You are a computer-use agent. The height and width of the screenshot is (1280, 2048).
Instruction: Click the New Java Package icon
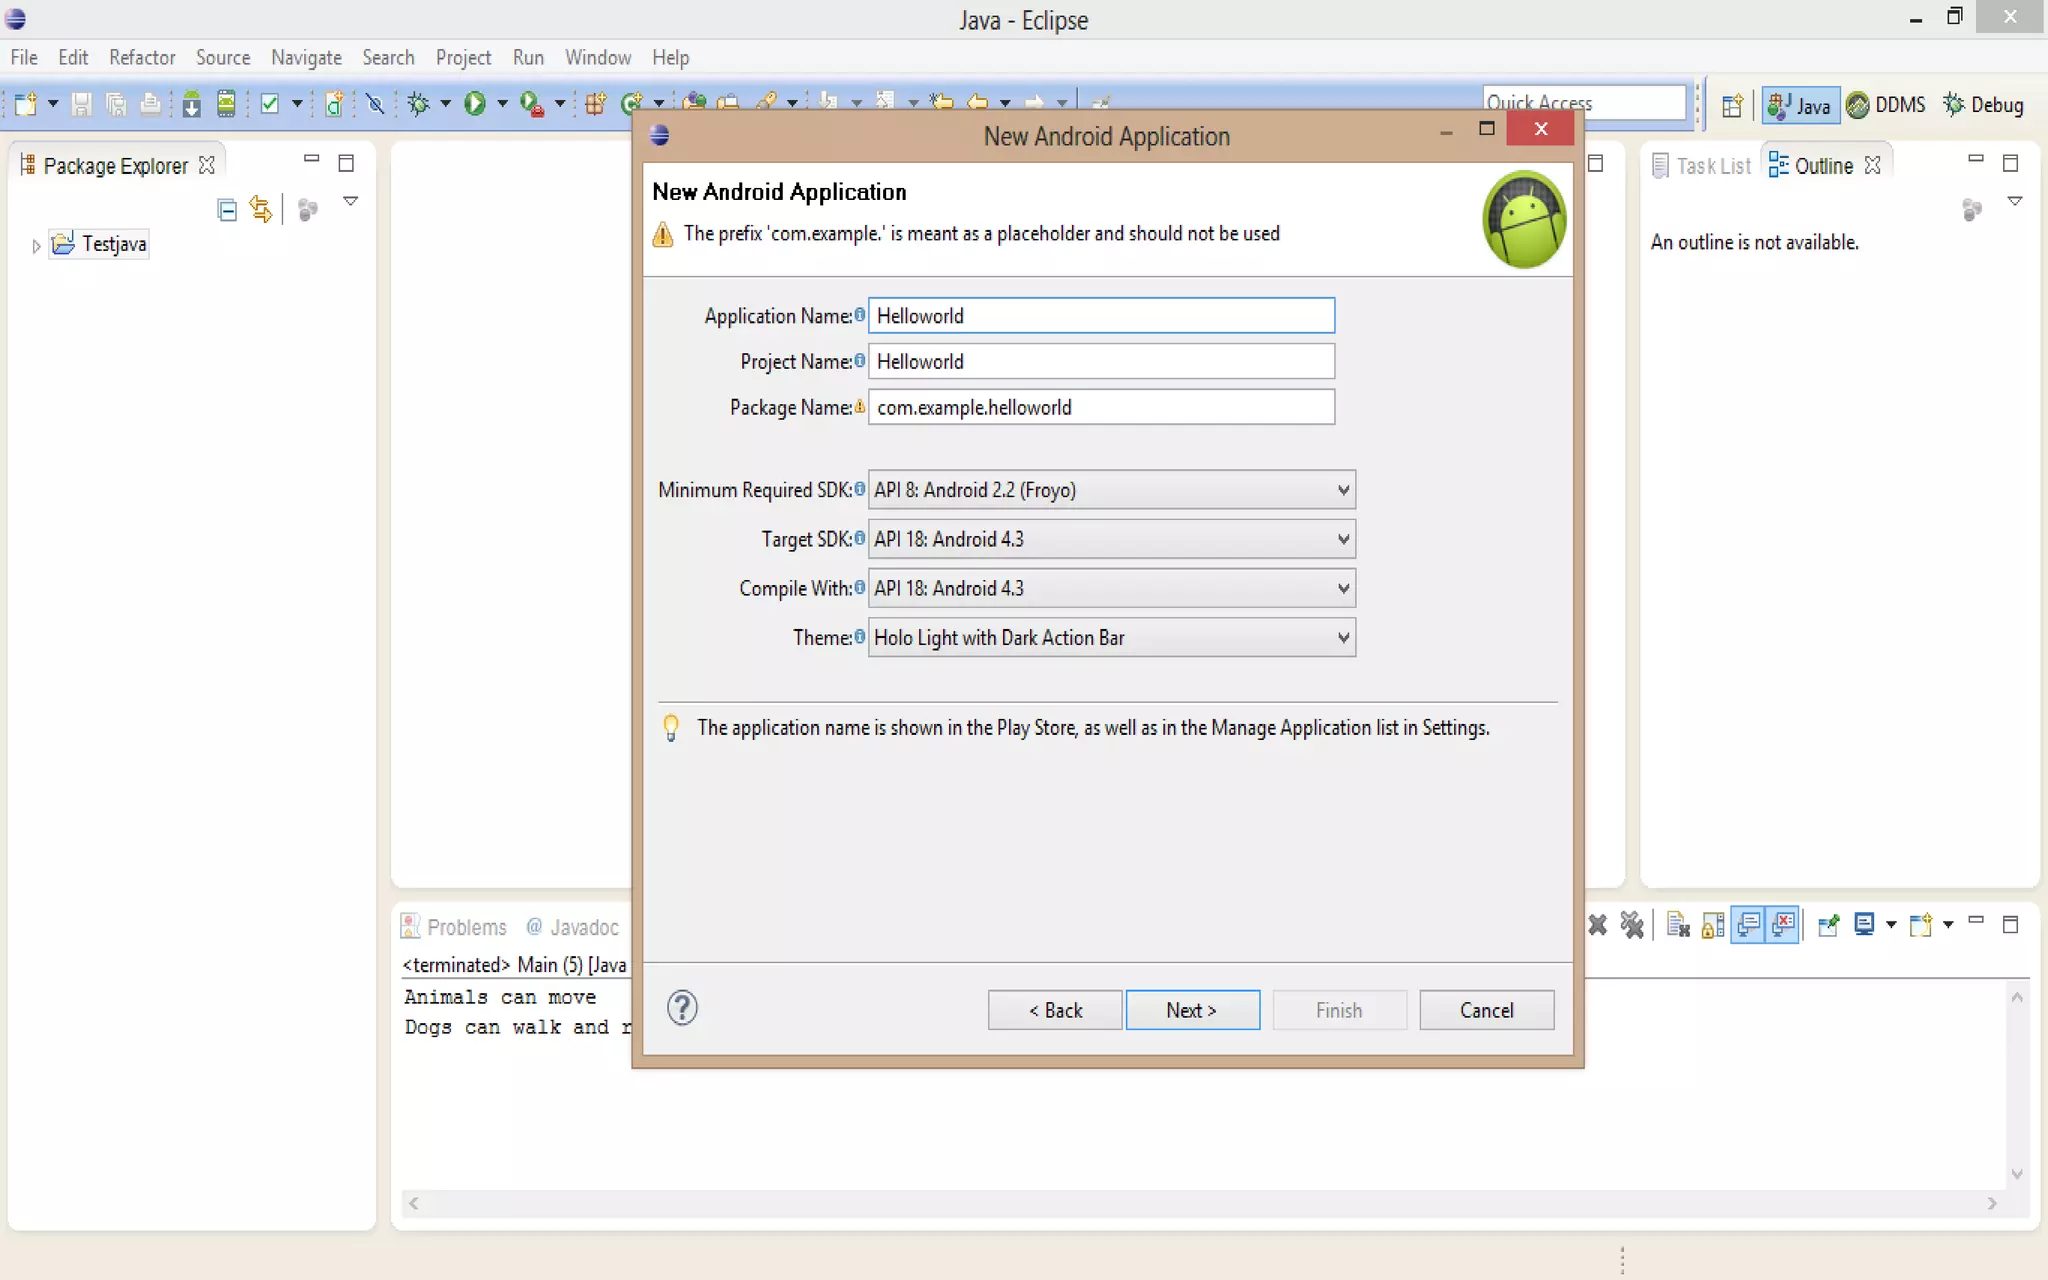coord(596,103)
